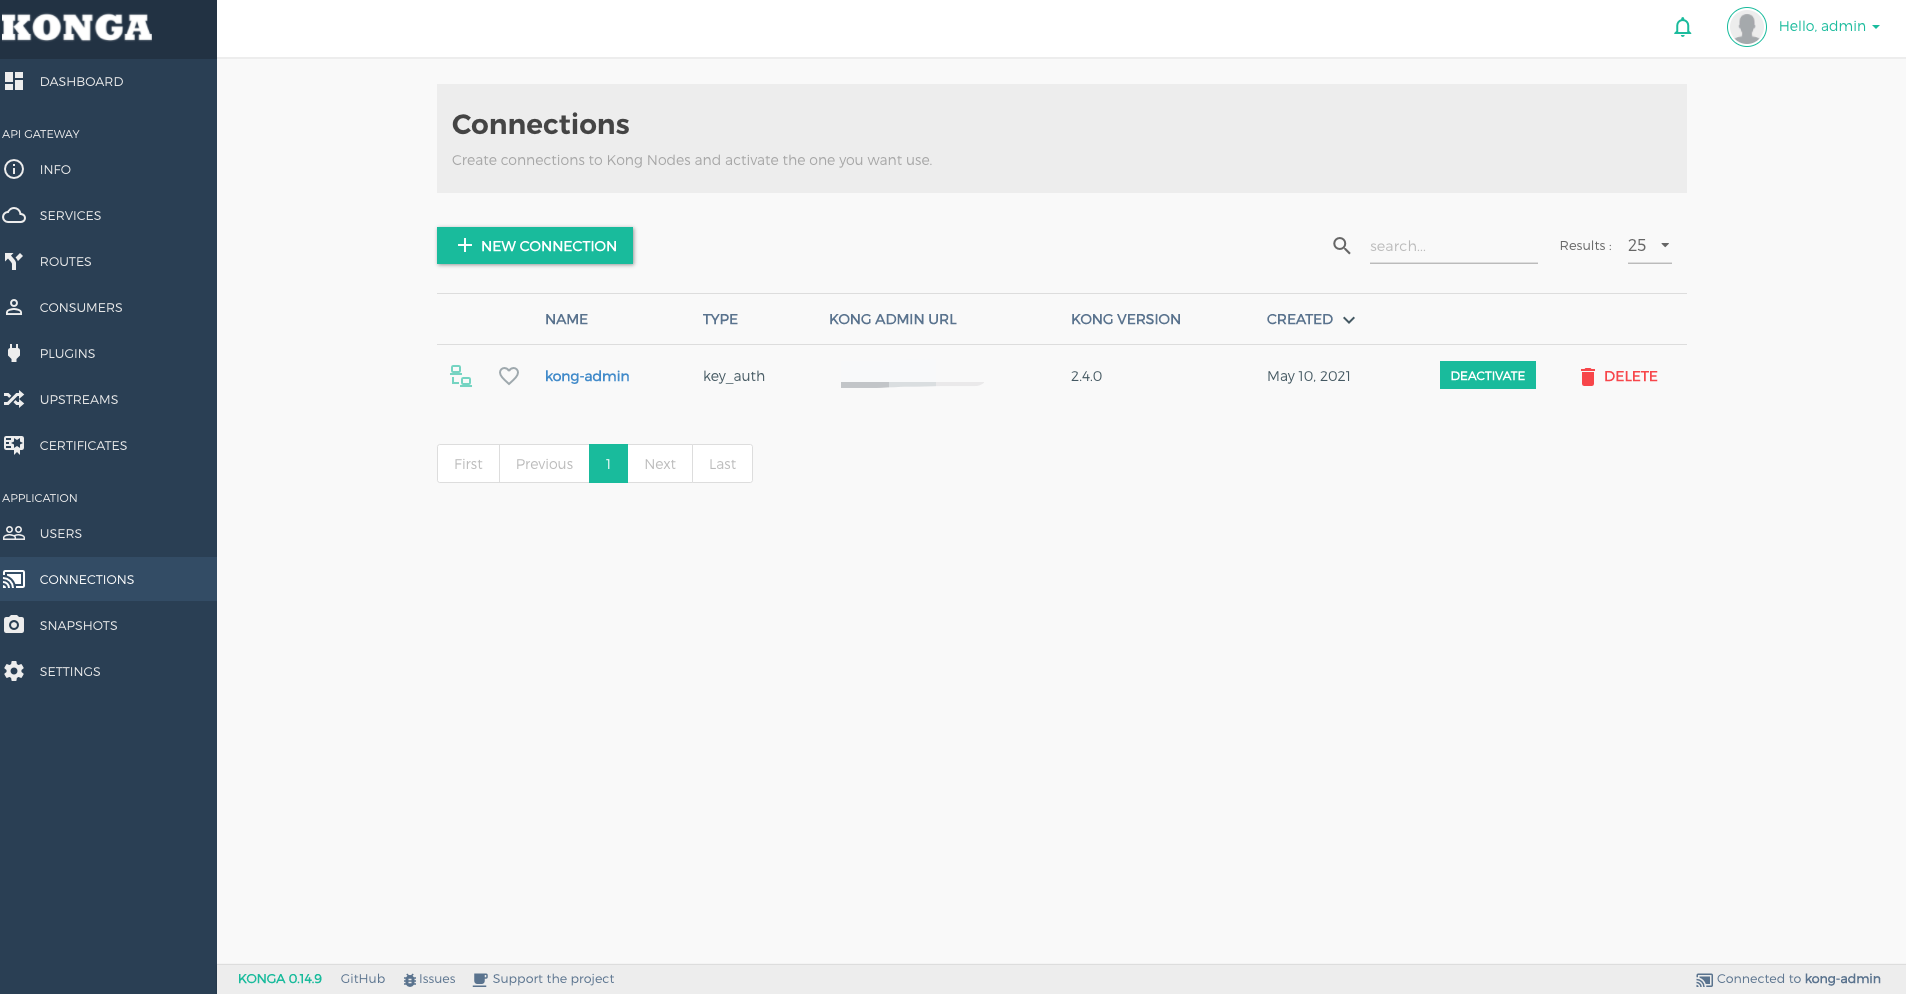Click the KONGA 0.14.9 version link
The width and height of the screenshot is (1906, 994).
(280, 979)
